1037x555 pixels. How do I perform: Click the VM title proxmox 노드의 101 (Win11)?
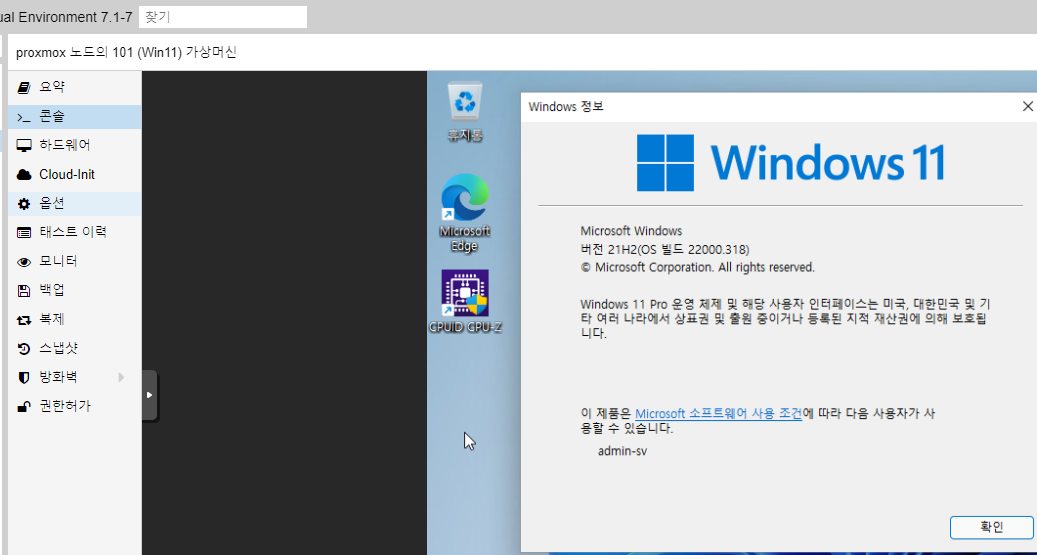(126, 52)
